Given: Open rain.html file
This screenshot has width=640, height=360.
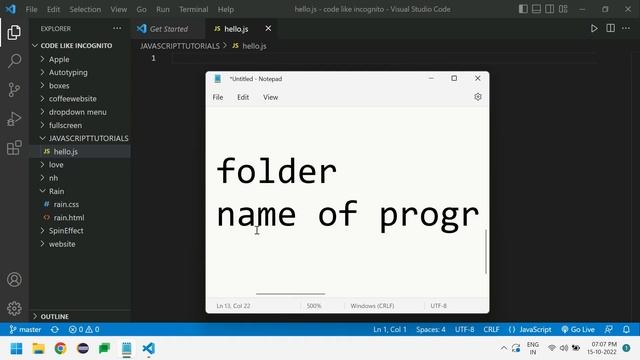Looking at the screenshot, I should tap(80, 218).
